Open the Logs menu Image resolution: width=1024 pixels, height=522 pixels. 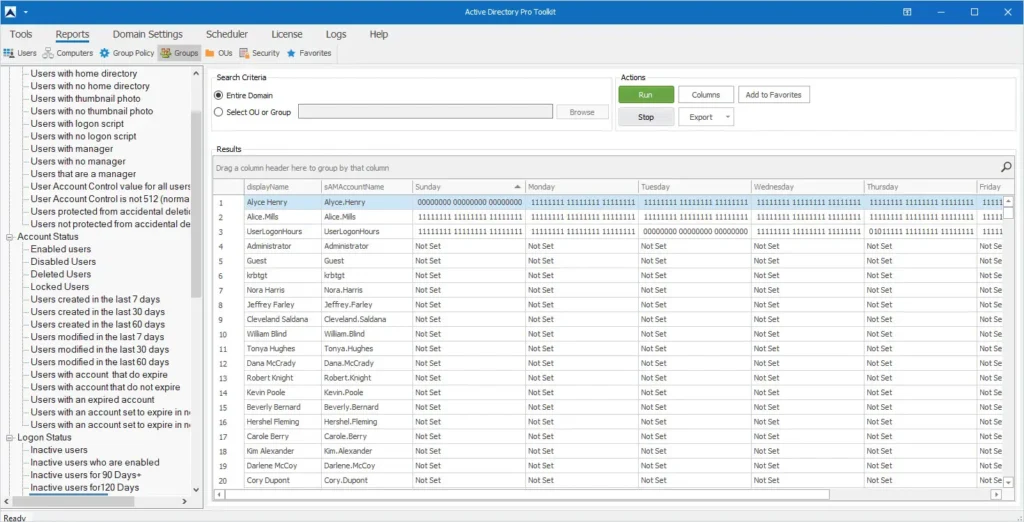[x=336, y=34]
